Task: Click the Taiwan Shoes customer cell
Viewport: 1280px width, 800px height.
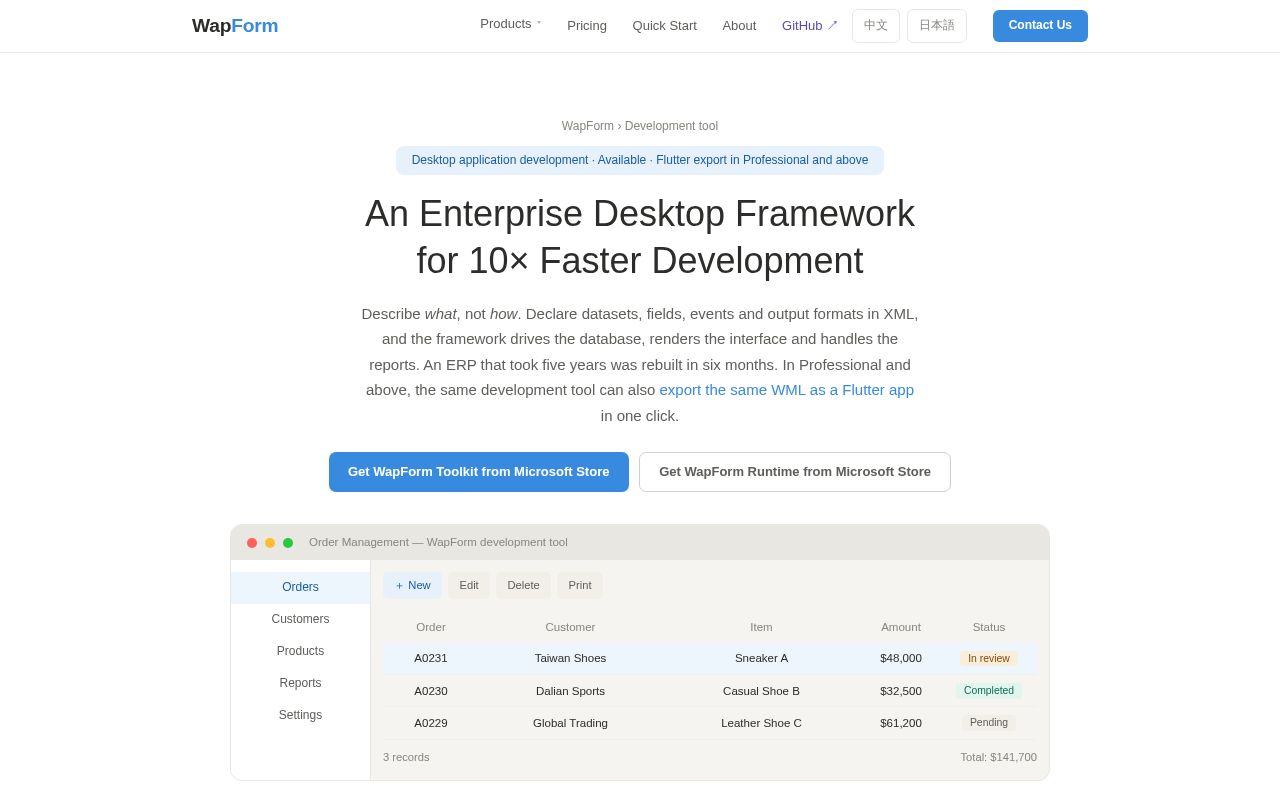Action: [x=570, y=659]
